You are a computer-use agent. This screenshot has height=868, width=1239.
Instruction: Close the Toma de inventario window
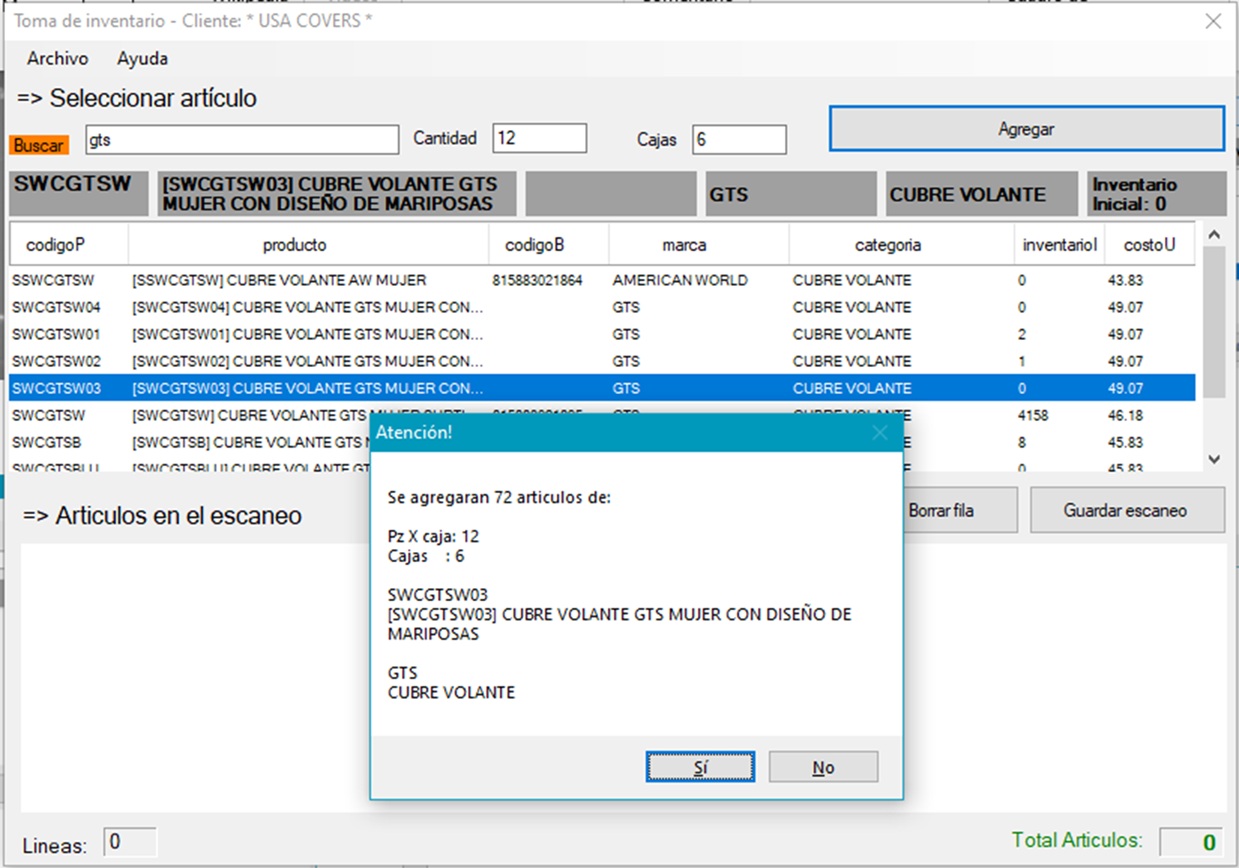coord(1213,21)
